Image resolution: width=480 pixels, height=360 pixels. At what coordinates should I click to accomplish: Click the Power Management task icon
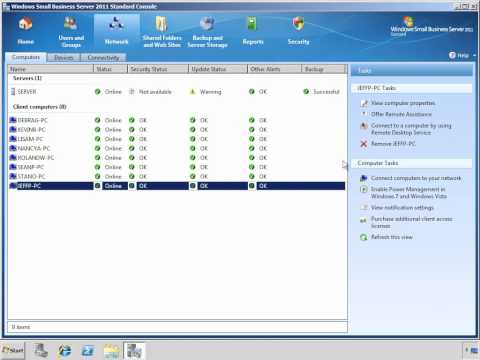[x=364, y=190]
